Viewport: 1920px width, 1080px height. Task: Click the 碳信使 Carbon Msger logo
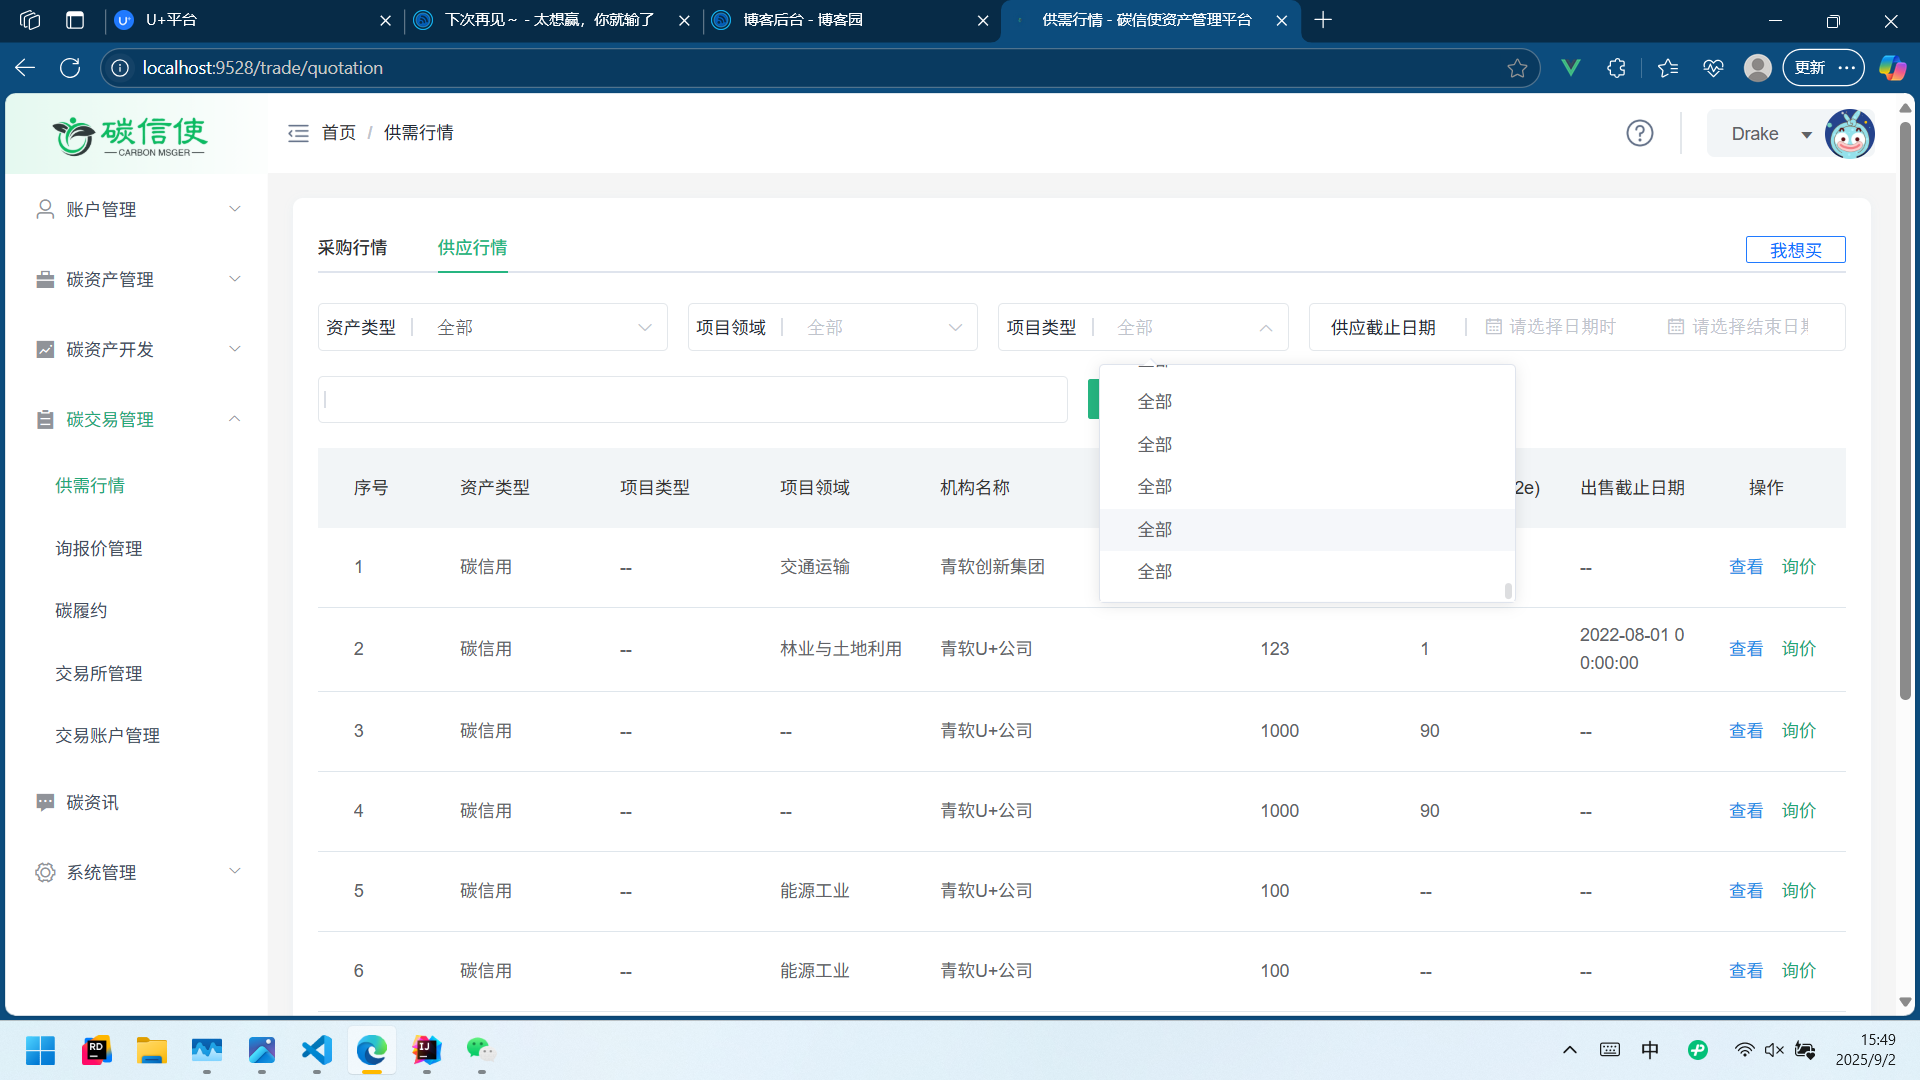tap(130, 136)
